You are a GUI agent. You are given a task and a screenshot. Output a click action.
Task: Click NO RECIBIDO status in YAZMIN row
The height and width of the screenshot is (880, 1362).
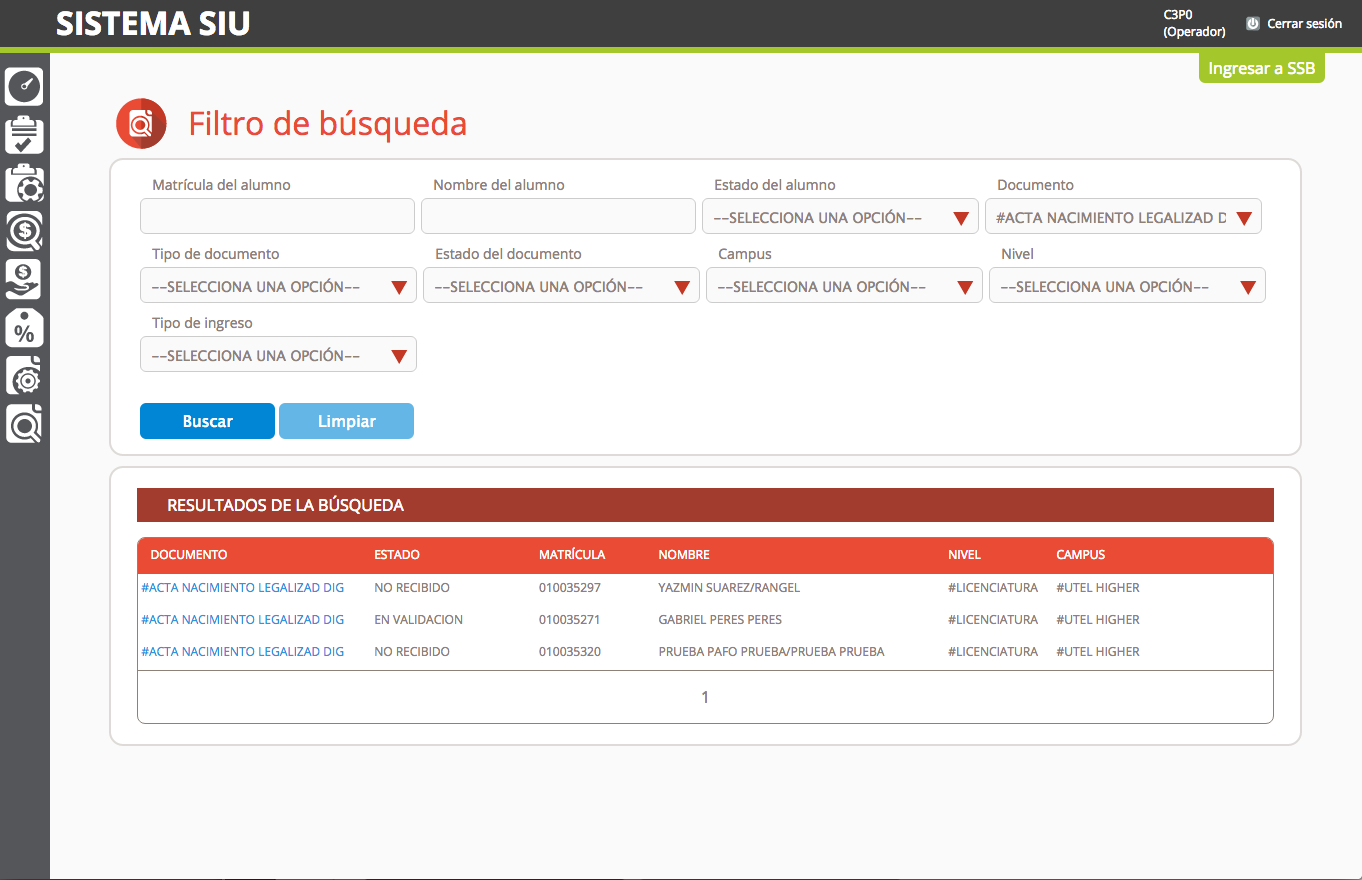[x=412, y=587]
